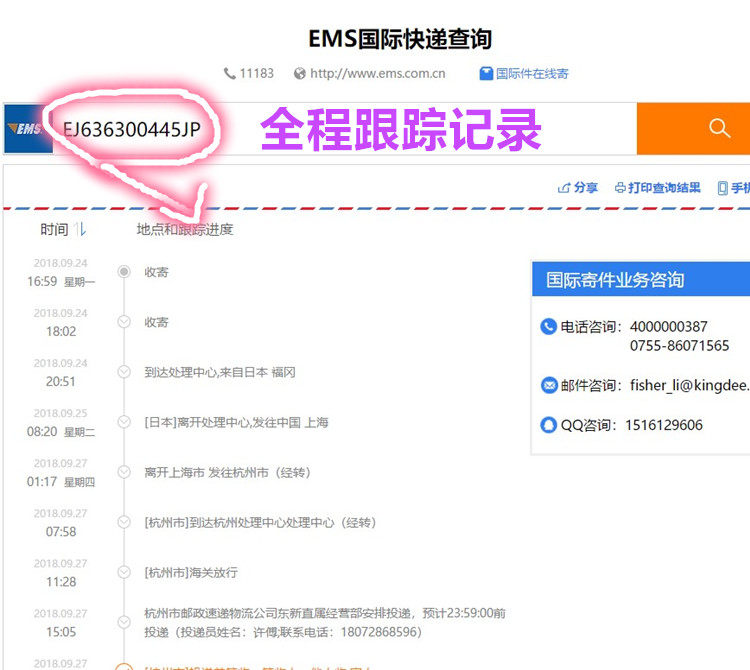Click 到达处理中心,来自日本 福冈 entry

pyautogui.click(x=220, y=372)
